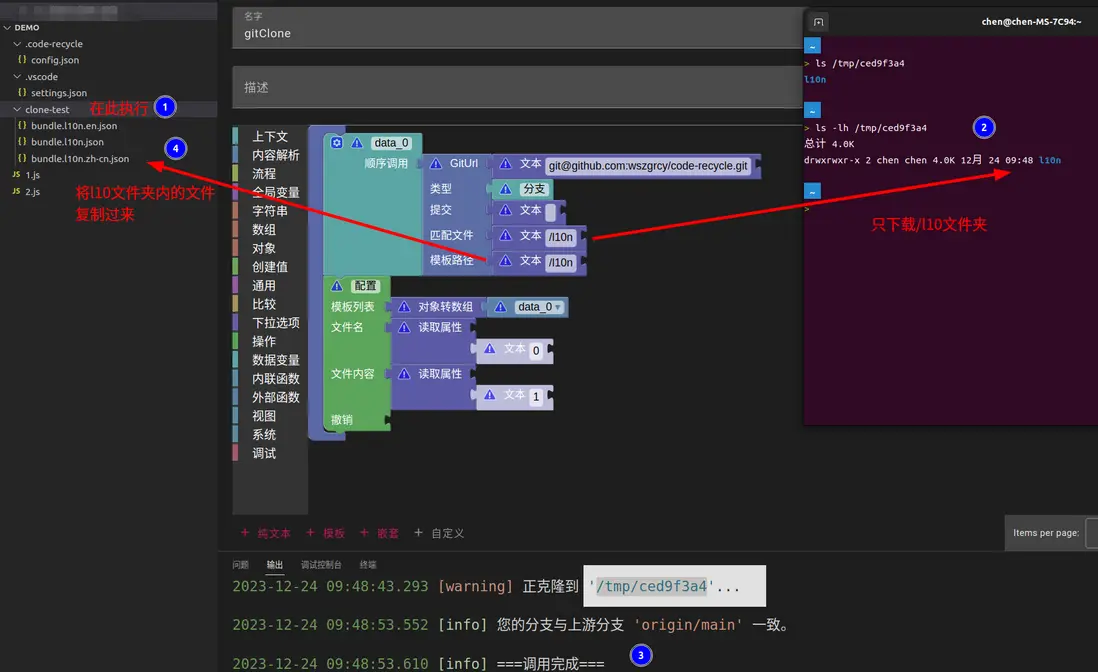This screenshot has height=672, width=1098.
Task: Open the data_0 variable field on the top block
Action: click(391, 143)
